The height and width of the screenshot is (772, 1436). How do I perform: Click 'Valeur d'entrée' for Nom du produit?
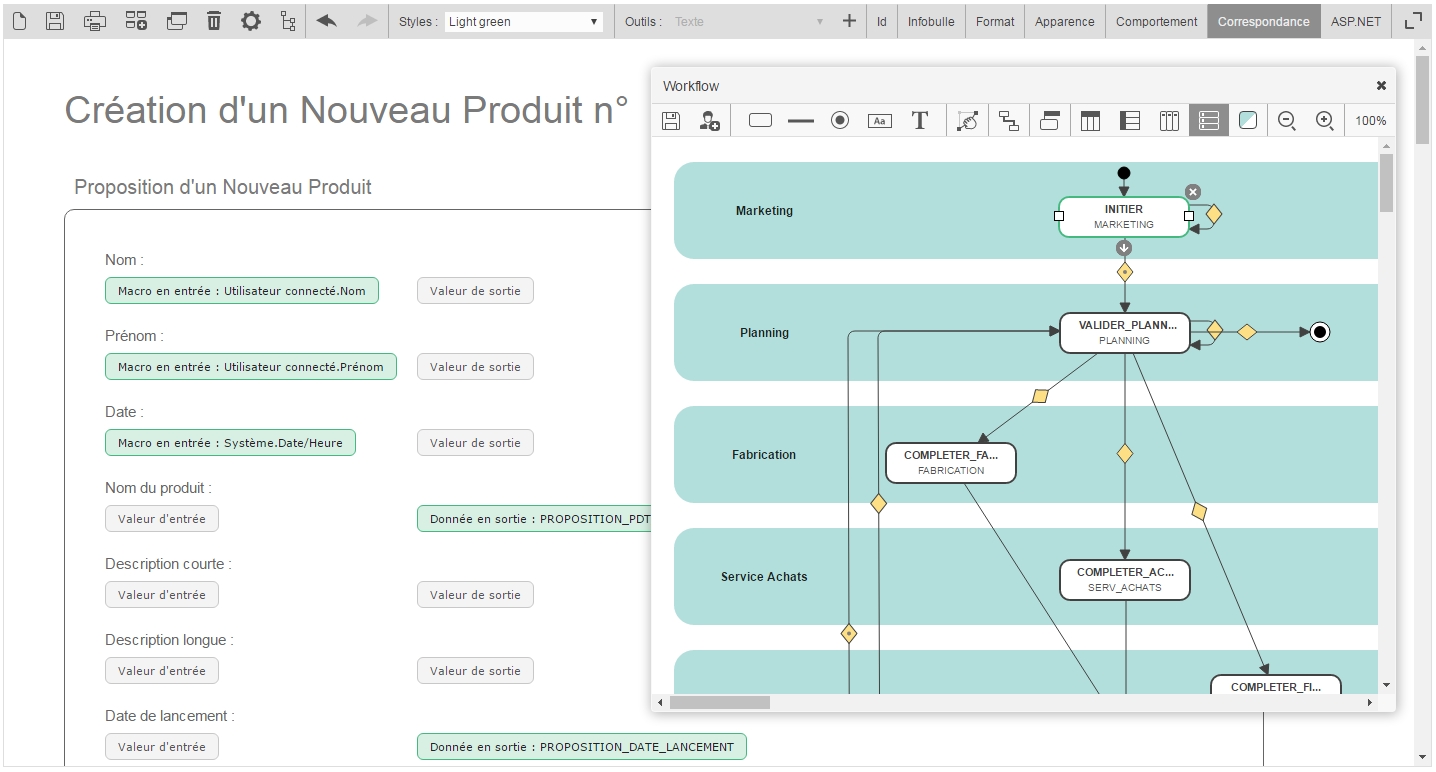[162, 519]
